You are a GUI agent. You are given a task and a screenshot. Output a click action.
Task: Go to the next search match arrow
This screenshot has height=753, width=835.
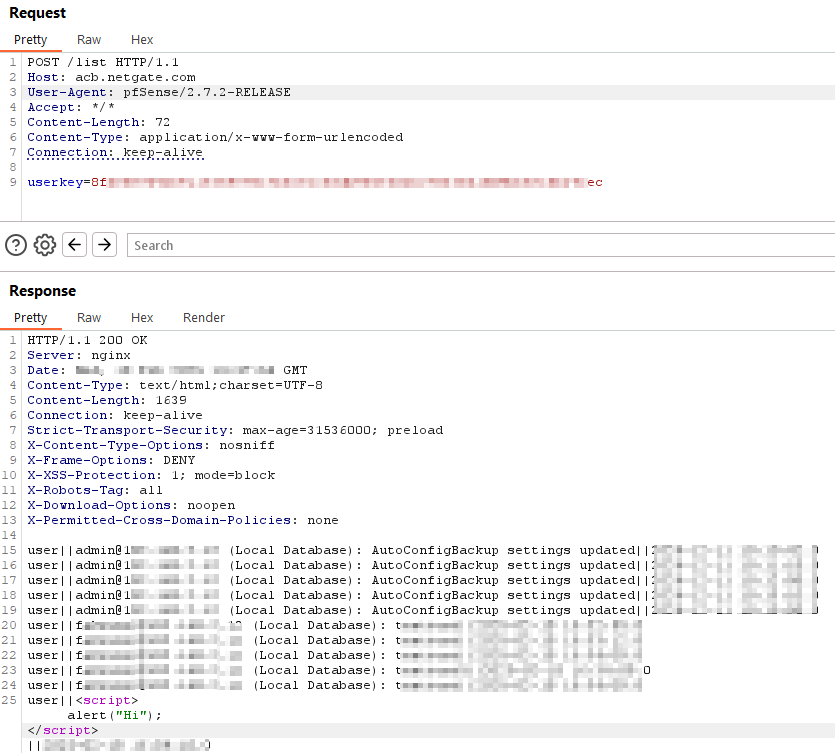point(104,245)
